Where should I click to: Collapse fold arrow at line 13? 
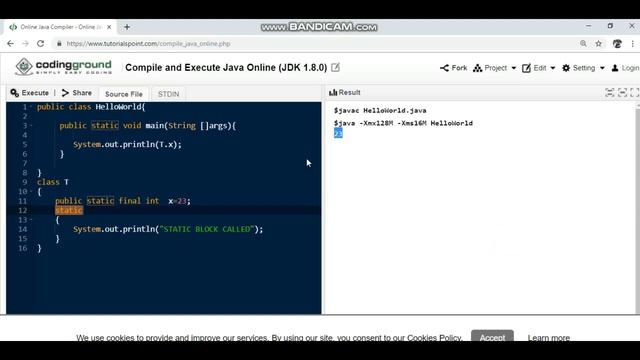(31, 220)
